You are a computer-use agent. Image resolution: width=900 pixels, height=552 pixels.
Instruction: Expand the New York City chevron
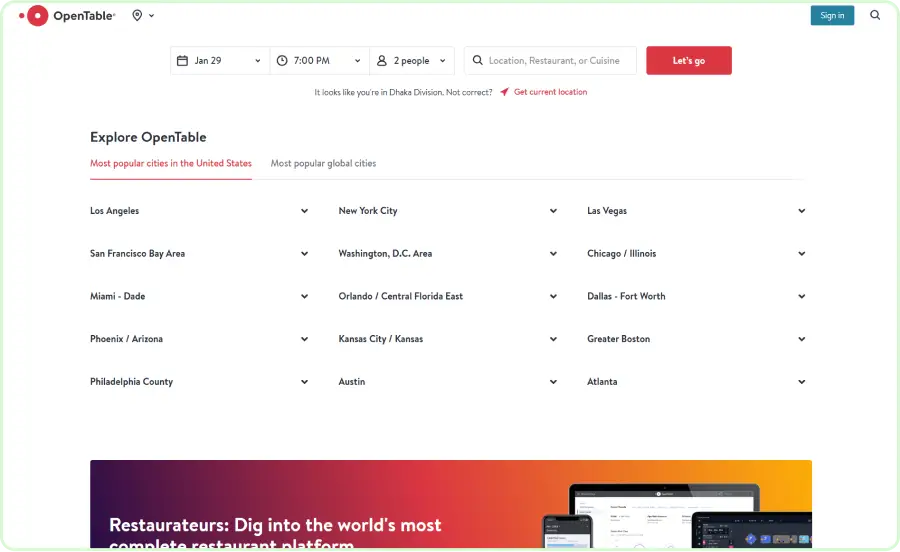coord(553,211)
